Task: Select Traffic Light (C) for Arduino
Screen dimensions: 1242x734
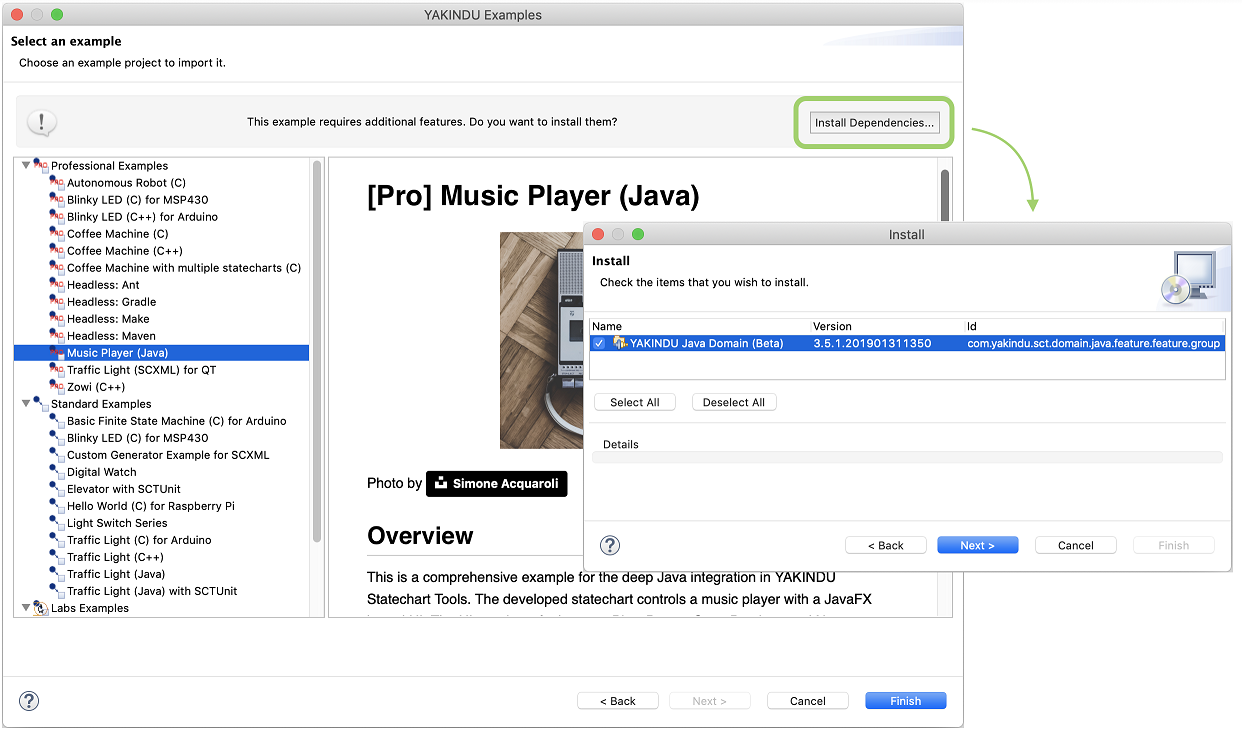Action: (x=139, y=540)
